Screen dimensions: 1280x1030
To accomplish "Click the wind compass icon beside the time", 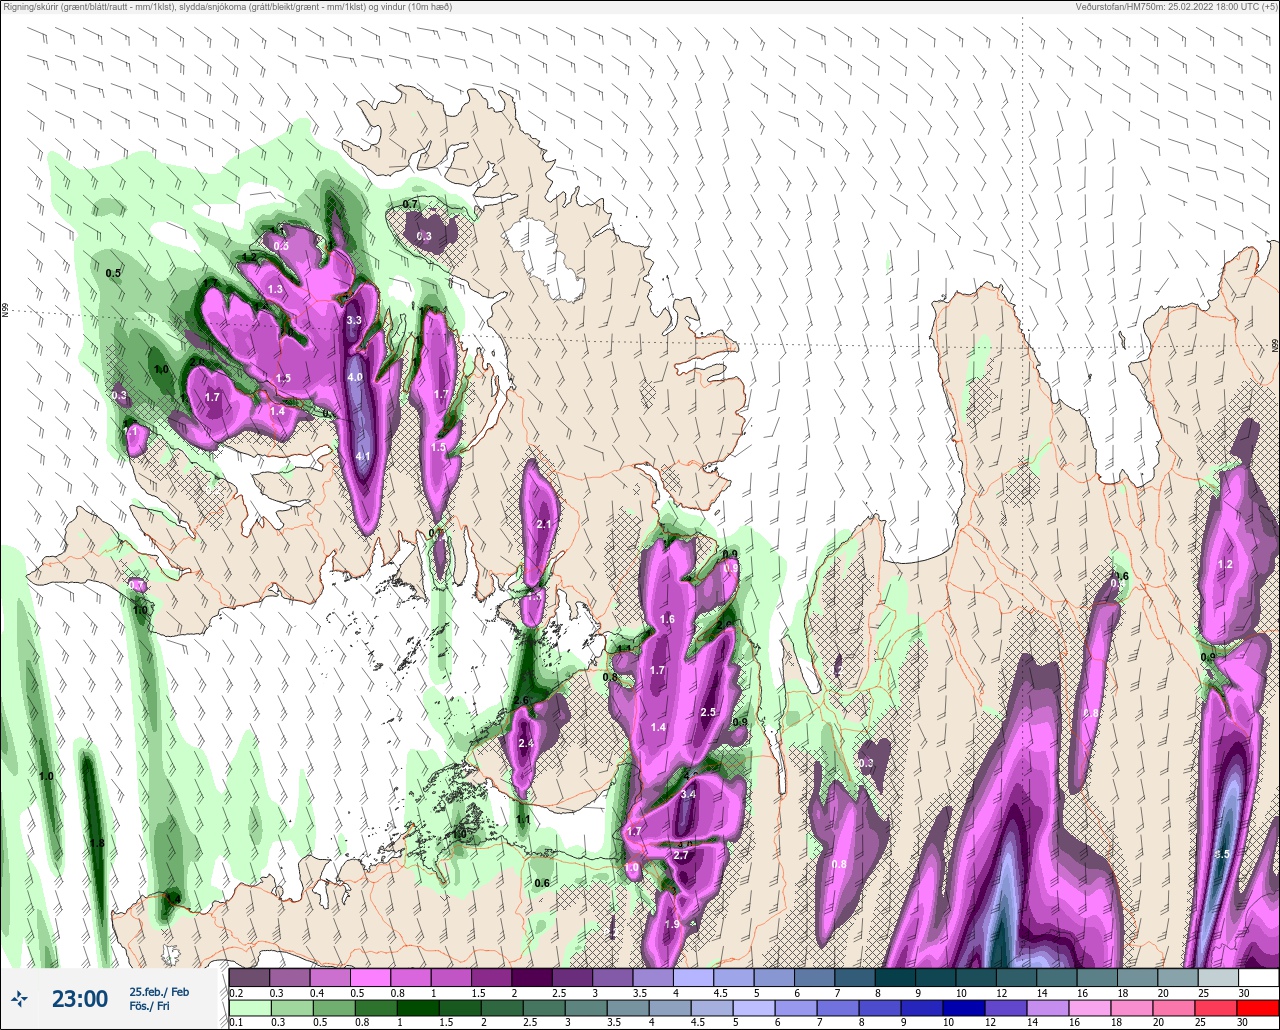I will pos(19,998).
